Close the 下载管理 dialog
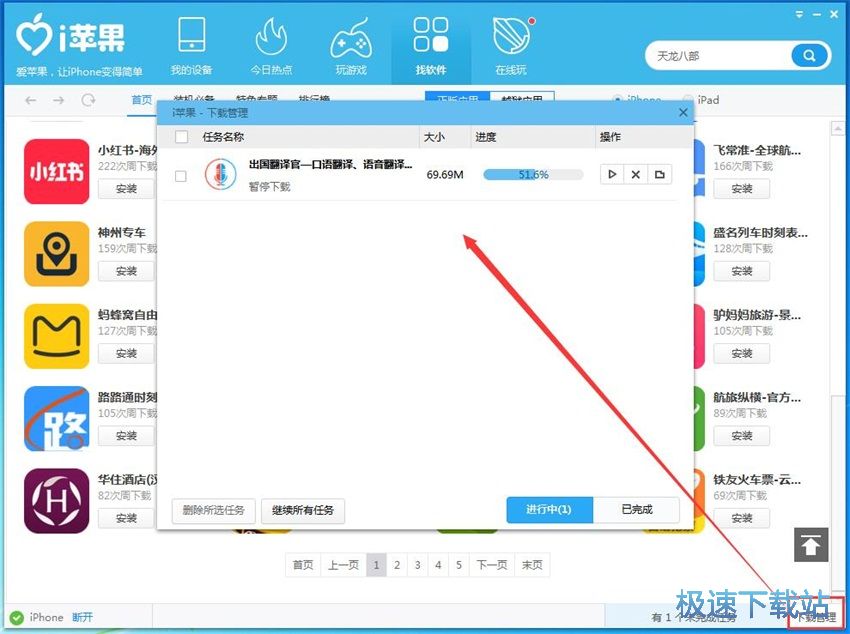 (683, 112)
